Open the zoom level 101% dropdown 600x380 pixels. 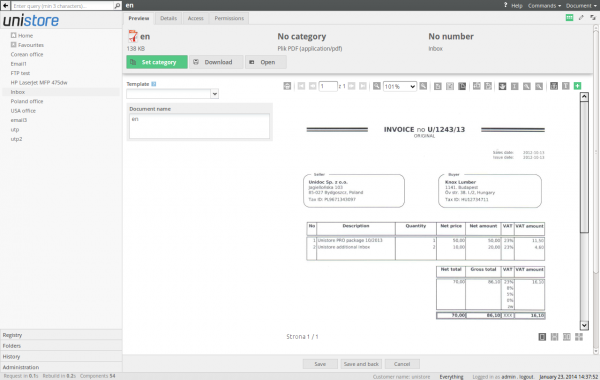[400, 86]
